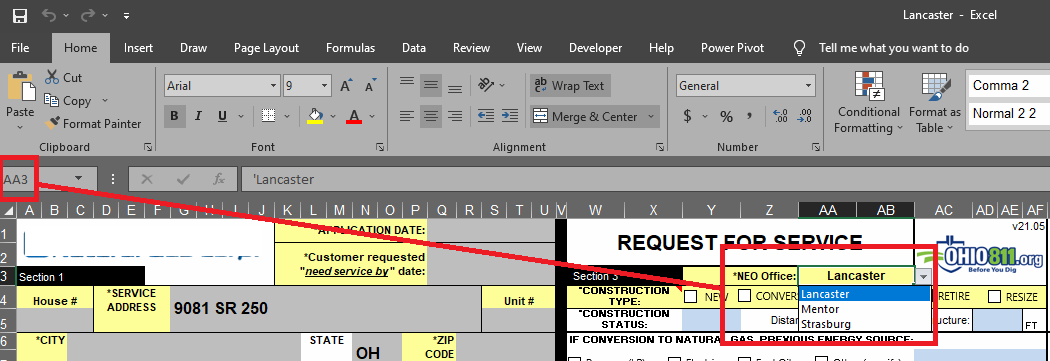The height and width of the screenshot is (361, 1050).
Task: Open the Formulas ribbon tab
Action: [x=350, y=48]
